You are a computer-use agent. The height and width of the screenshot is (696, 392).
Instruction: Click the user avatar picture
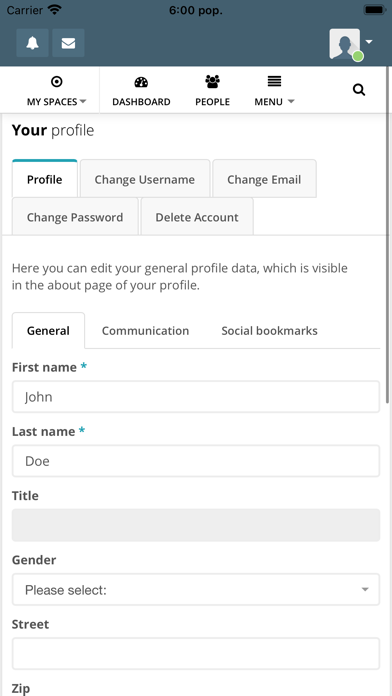tap(345, 44)
